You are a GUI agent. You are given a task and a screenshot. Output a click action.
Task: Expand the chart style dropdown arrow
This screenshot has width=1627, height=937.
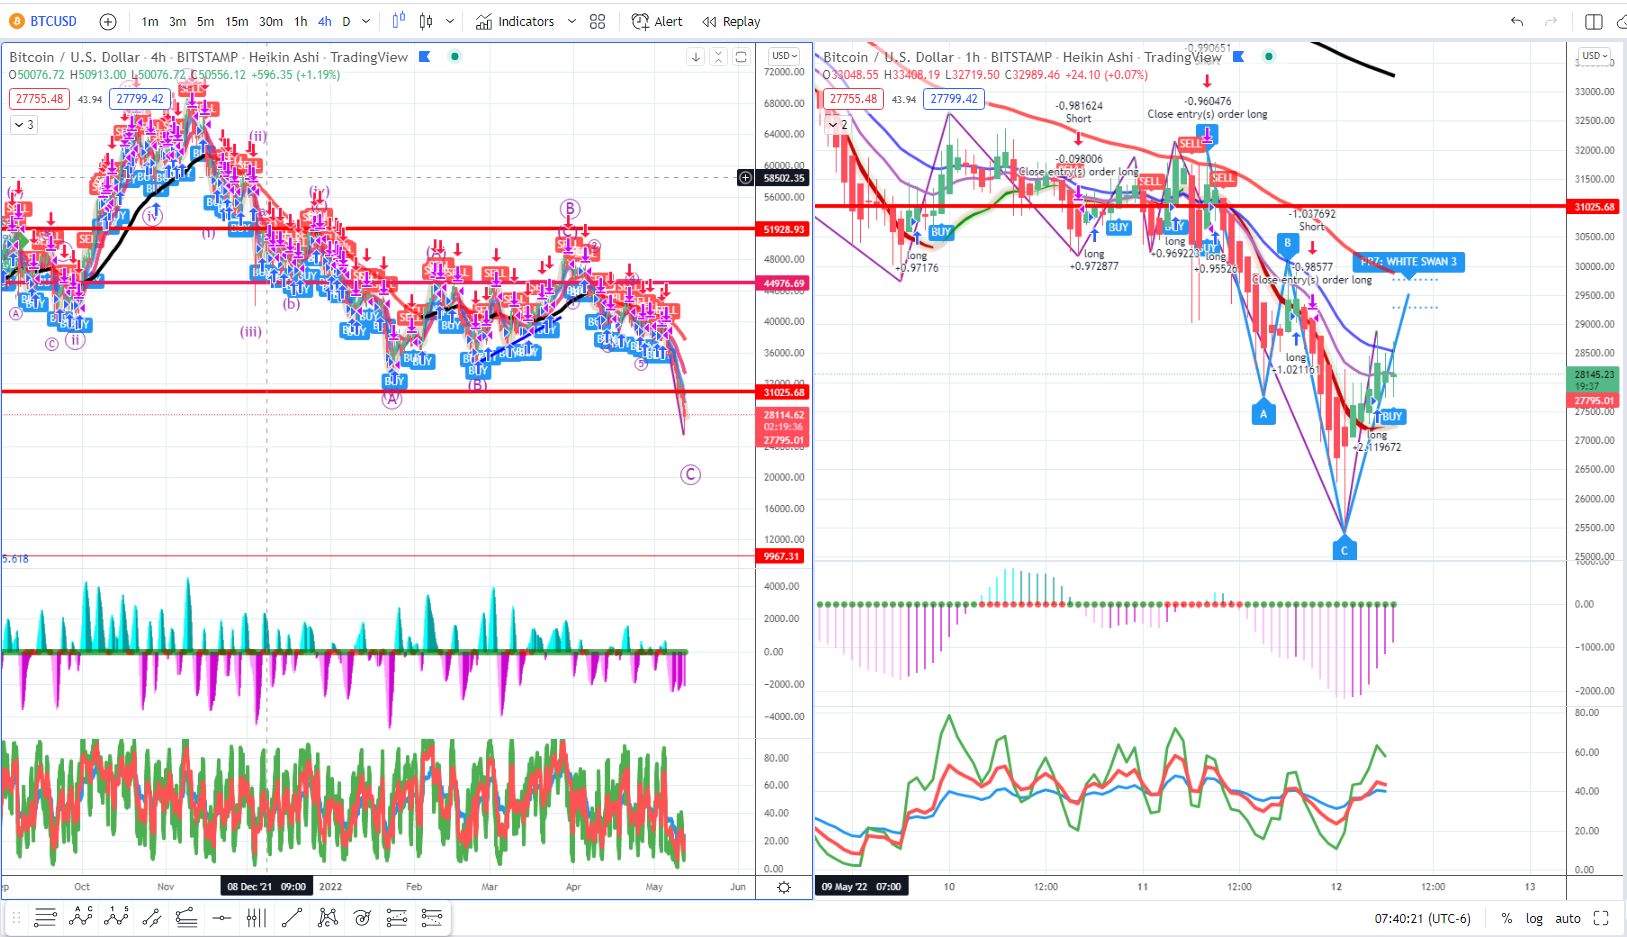pyautogui.click(x=450, y=21)
